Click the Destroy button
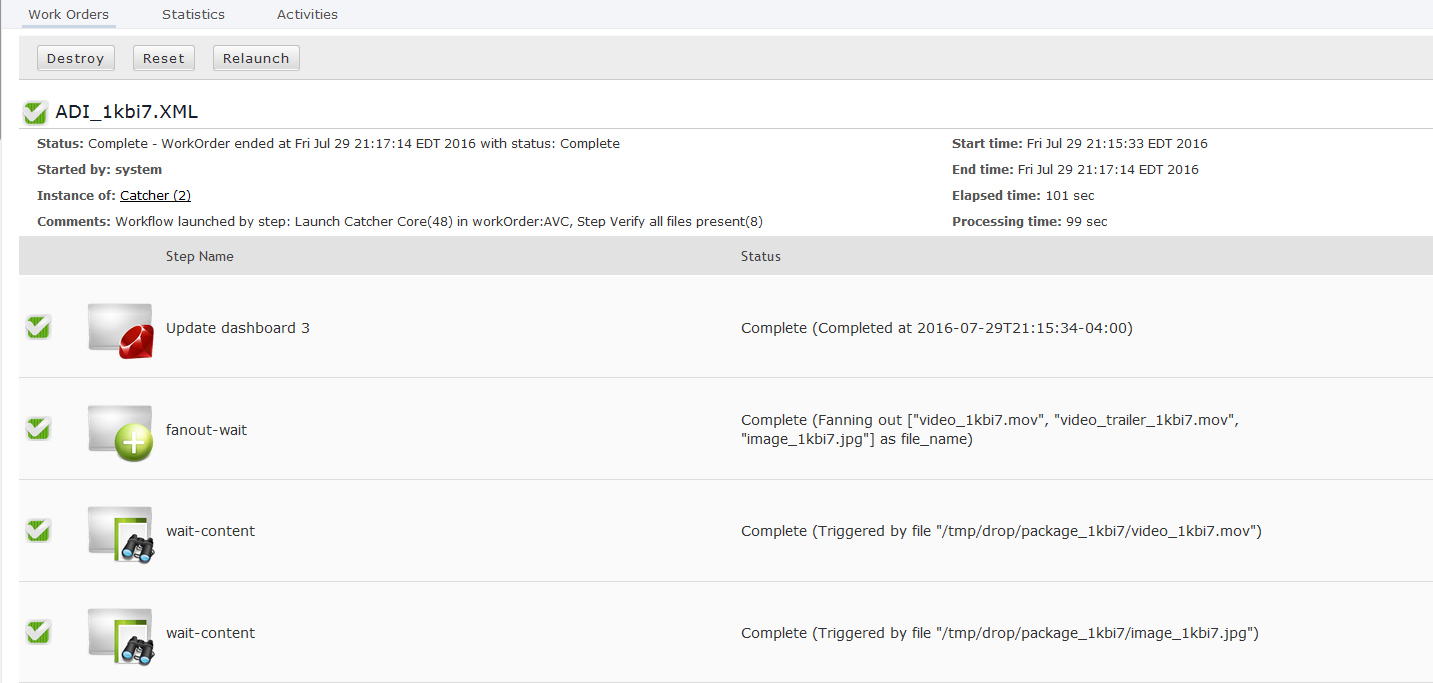The height and width of the screenshot is (683, 1433). pyautogui.click(x=76, y=58)
